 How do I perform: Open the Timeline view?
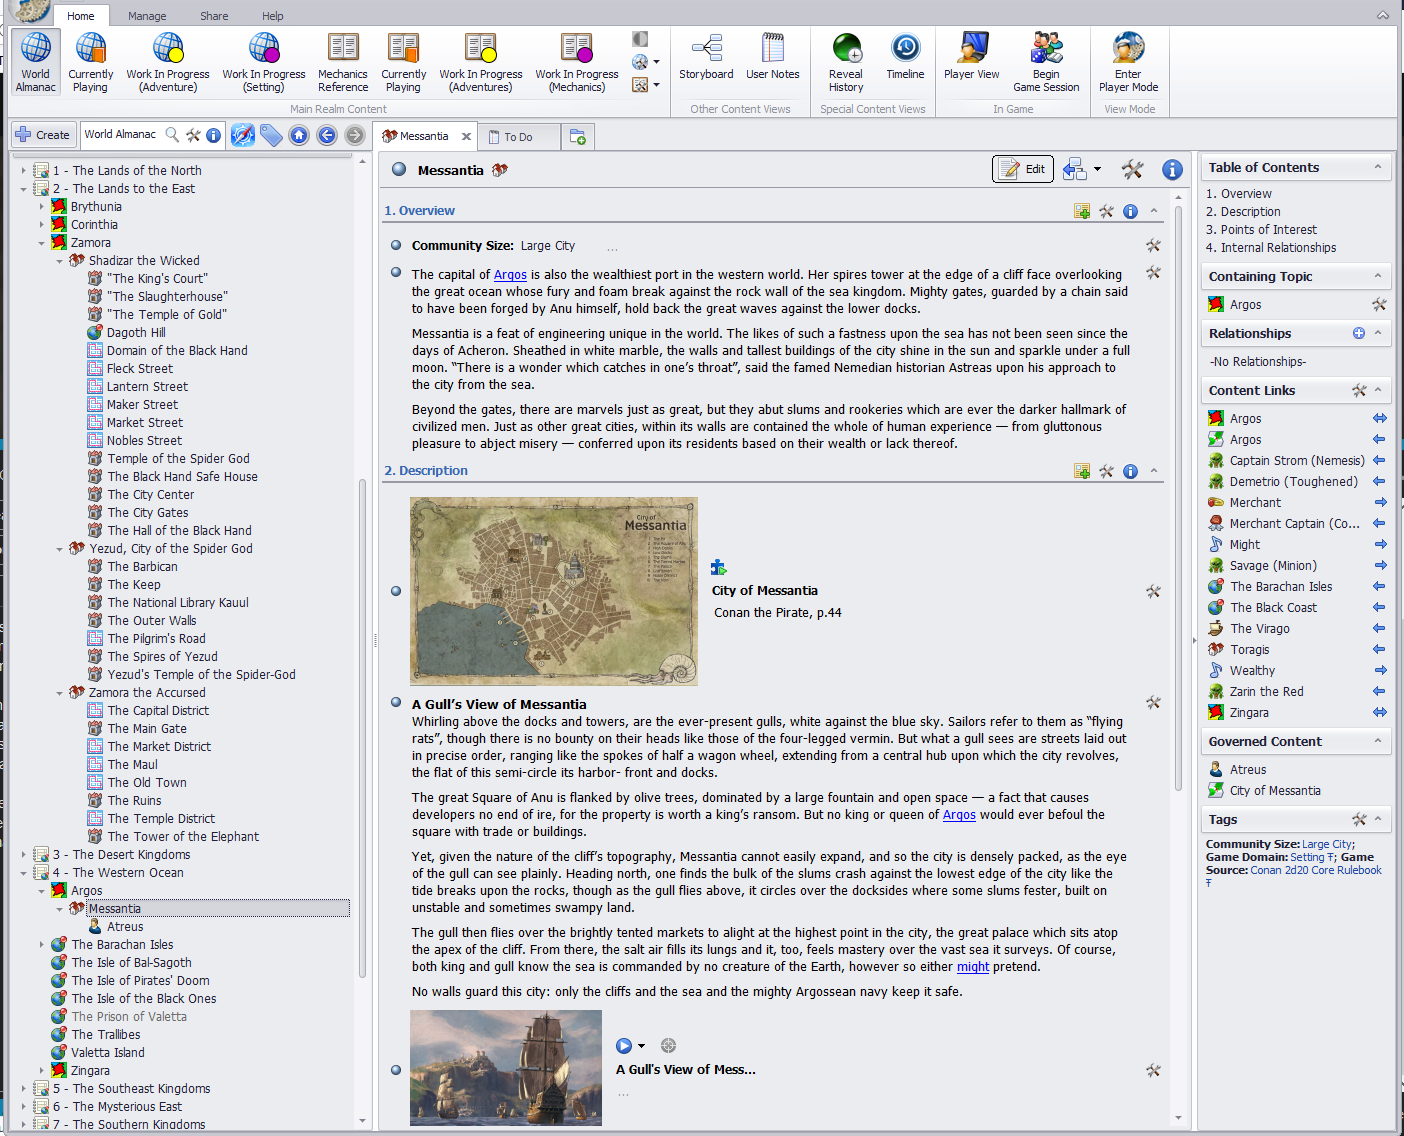pyautogui.click(x=905, y=58)
